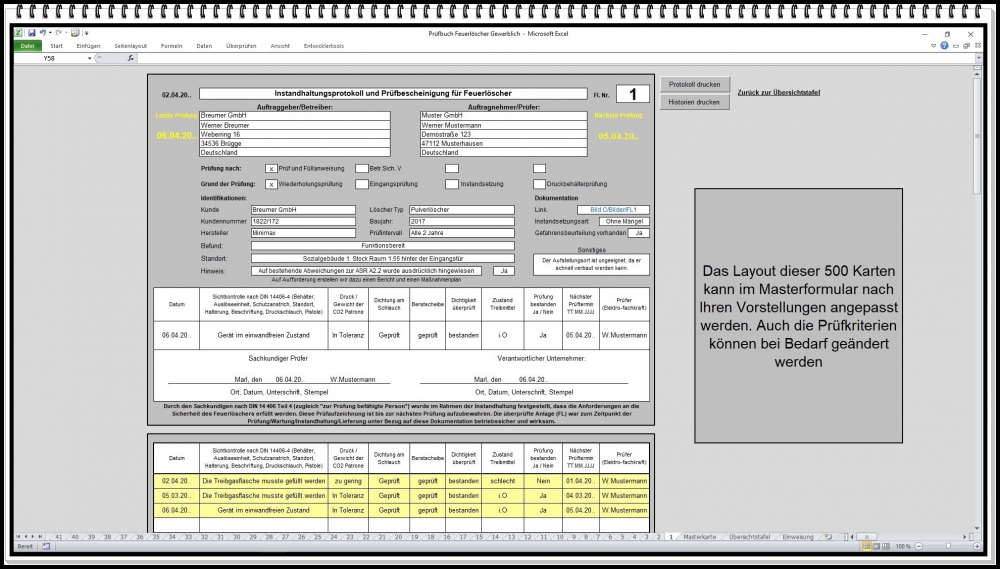Click the Save icon in quick access toolbar
This screenshot has width=1000, height=569.
(32, 33)
